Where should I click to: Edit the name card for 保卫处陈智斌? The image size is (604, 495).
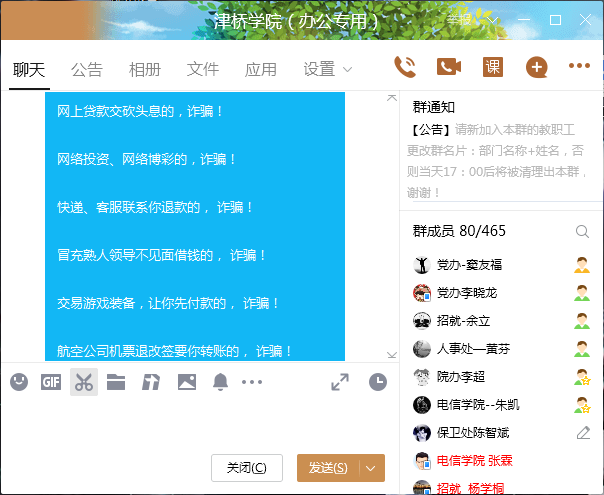(583, 433)
